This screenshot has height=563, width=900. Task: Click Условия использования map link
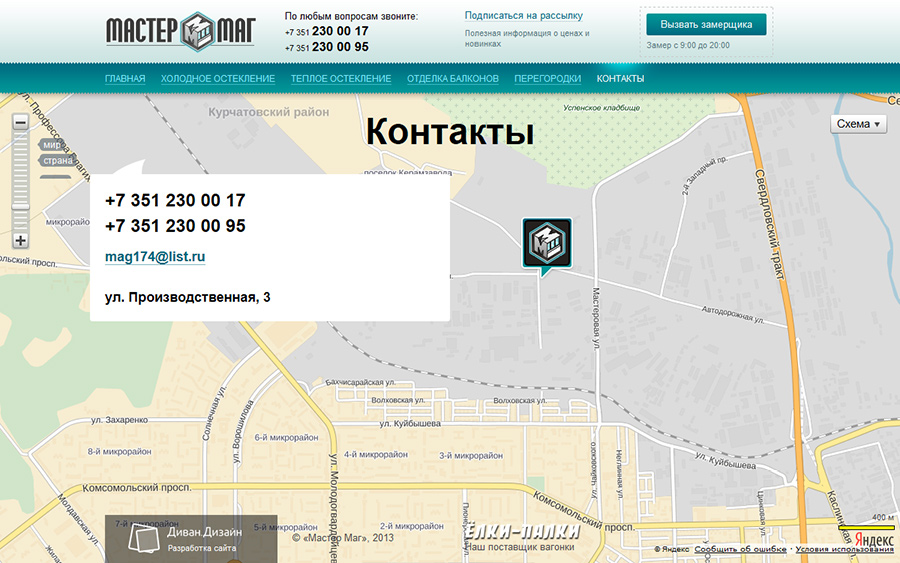845,549
